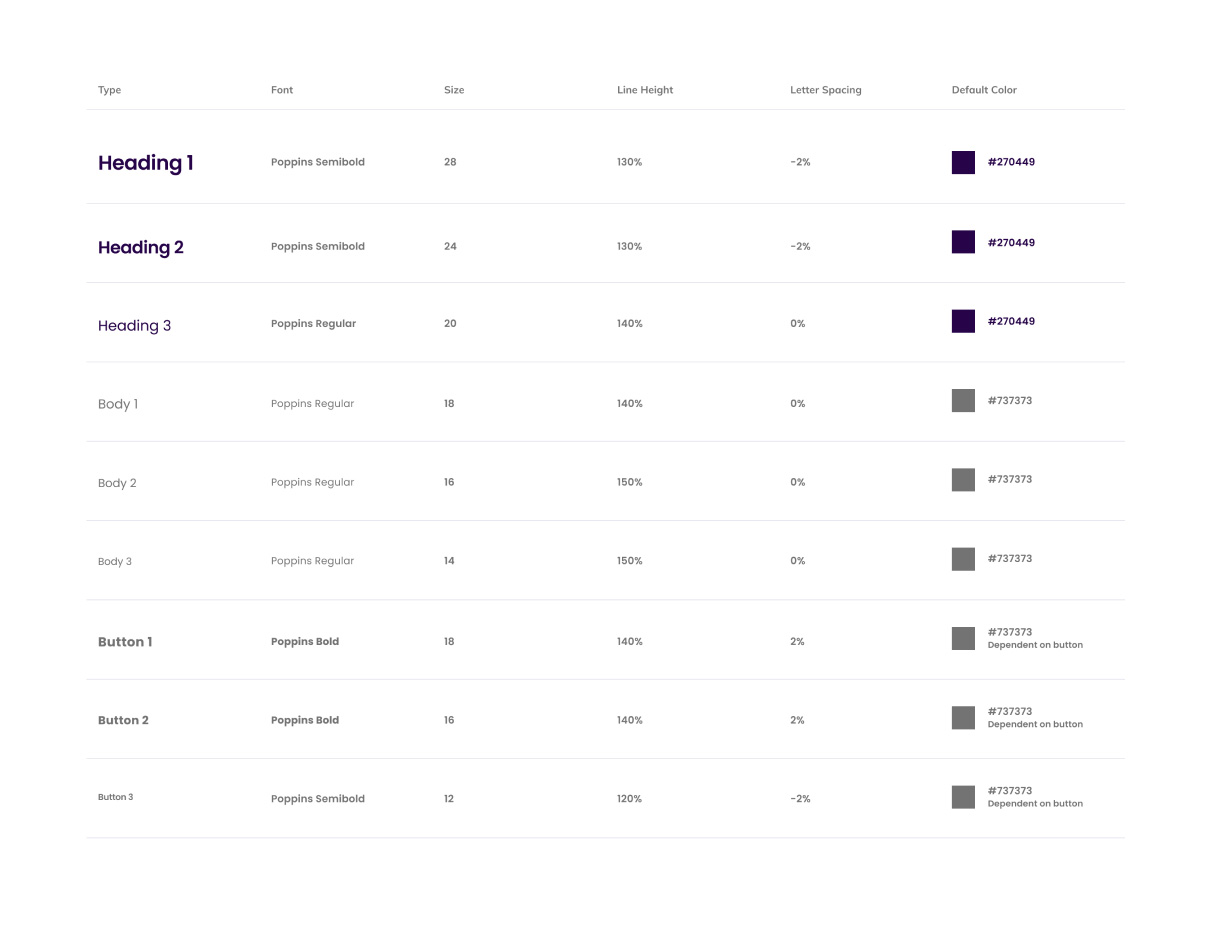
Task: Click "Dependent on button" note in Button 1 row
Action: coord(1035,645)
